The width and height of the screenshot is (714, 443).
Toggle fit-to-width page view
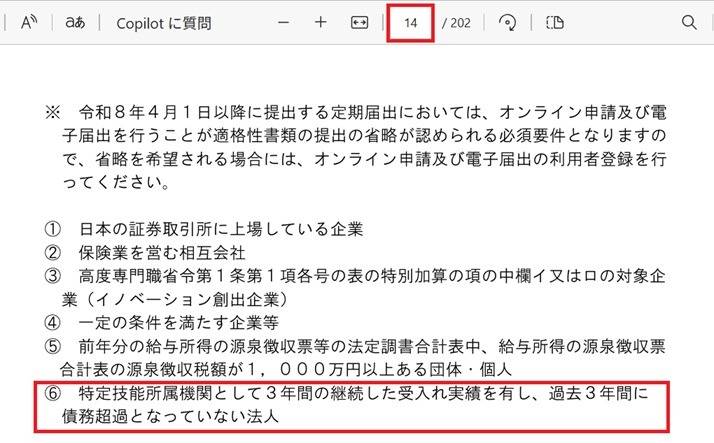click(360, 22)
